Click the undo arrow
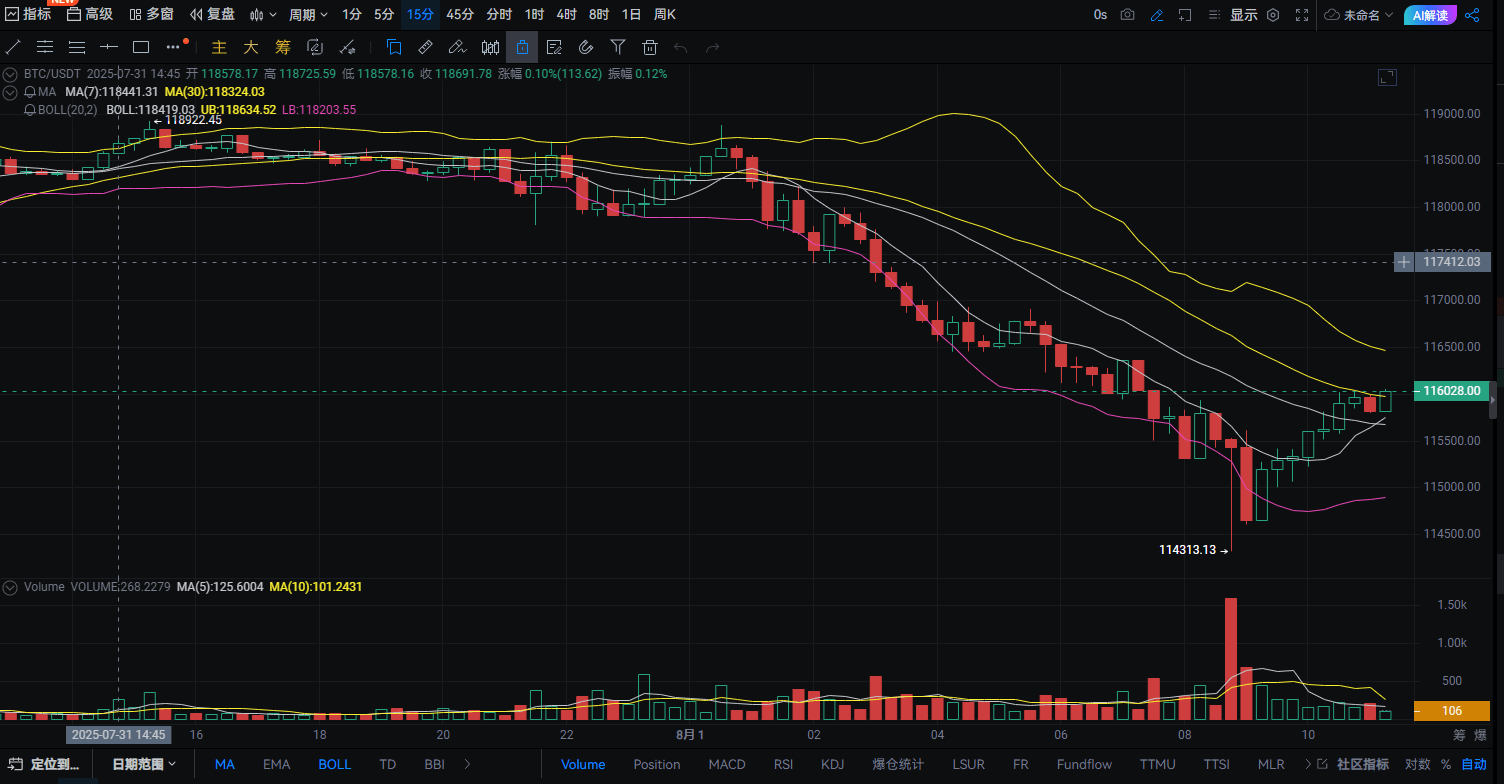Viewport: 1504px width, 784px height. point(681,47)
